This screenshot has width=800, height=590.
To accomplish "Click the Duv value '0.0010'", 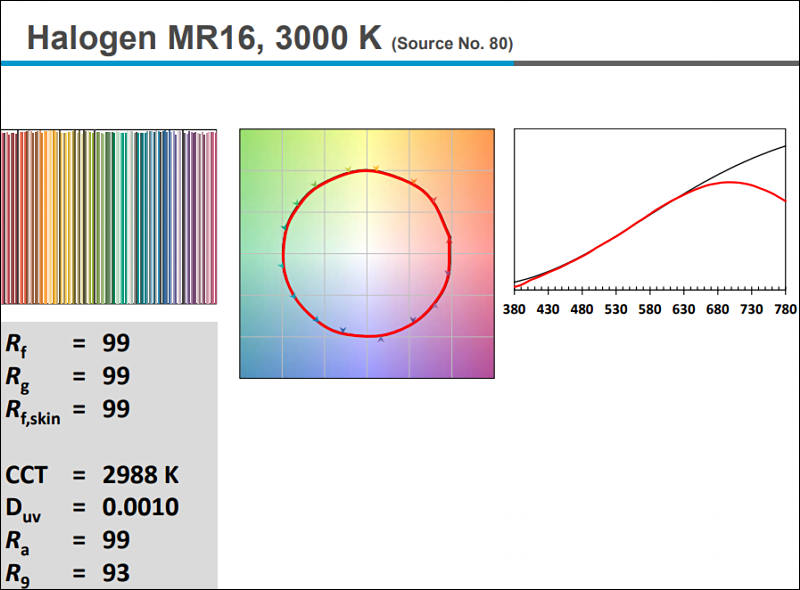I will (x=140, y=507).
